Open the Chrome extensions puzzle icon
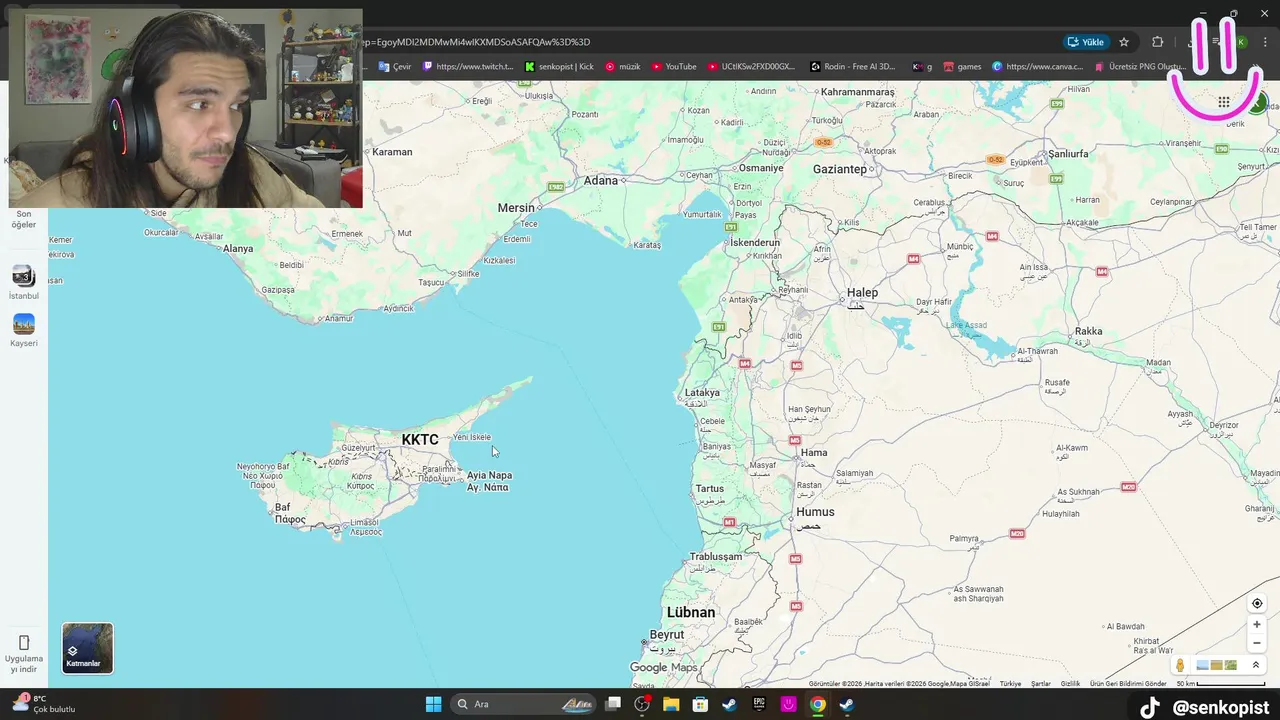The width and height of the screenshot is (1280, 720). pos(1157,42)
